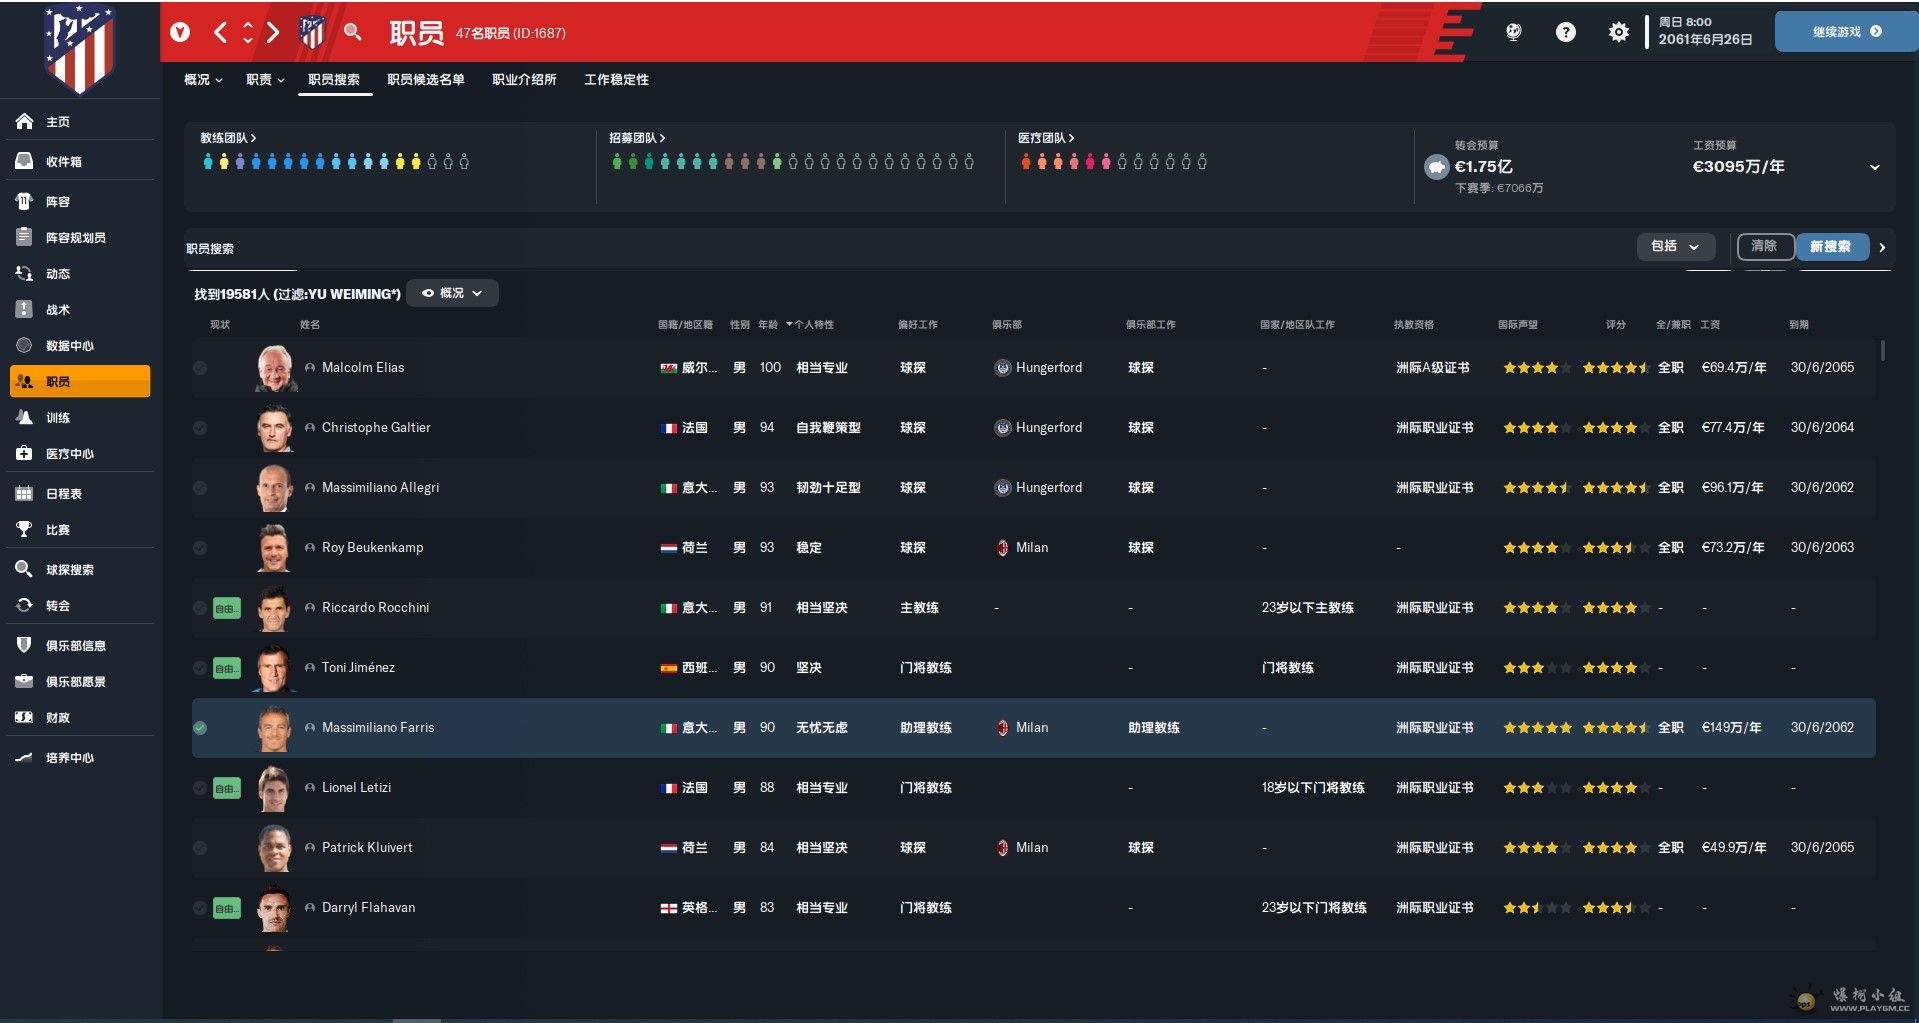This screenshot has width=1919, height=1023.
Task: Click the staff list vertical scrollbar
Action: (x=1883, y=351)
